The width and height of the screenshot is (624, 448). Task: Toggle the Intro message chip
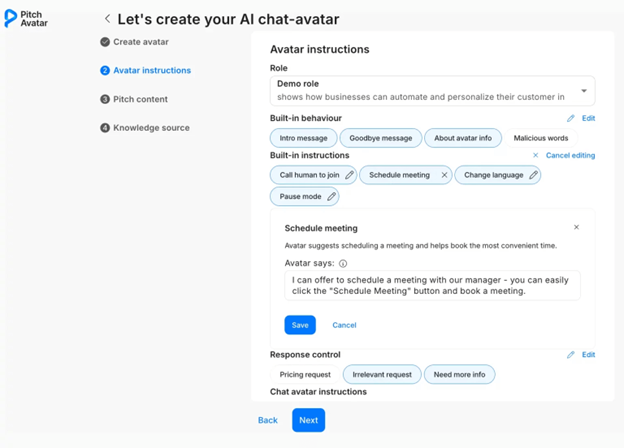[303, 138]
